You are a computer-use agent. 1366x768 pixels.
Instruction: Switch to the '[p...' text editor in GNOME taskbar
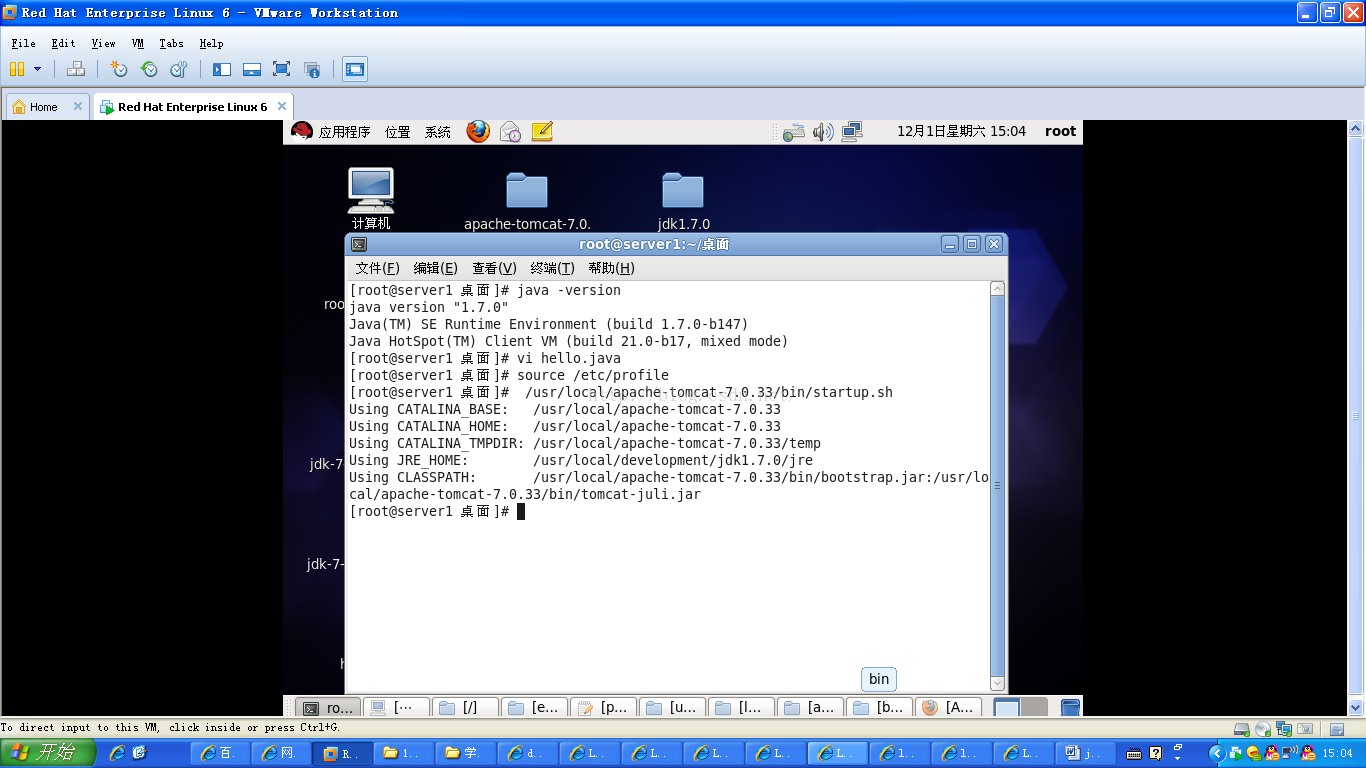pos(603,707)
